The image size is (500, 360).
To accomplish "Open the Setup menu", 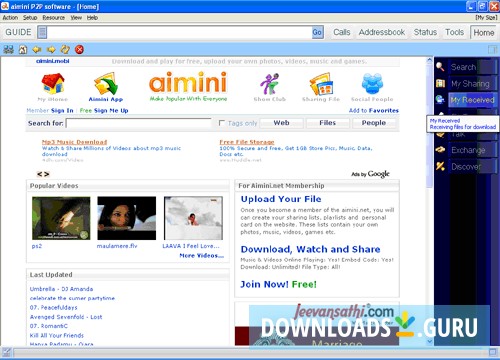I will pyautogui.click(x=30, y=18).
